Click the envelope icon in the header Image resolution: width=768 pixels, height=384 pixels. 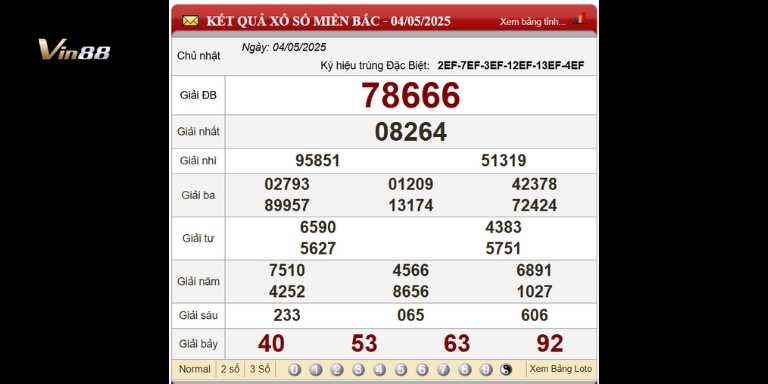point(190,21)
